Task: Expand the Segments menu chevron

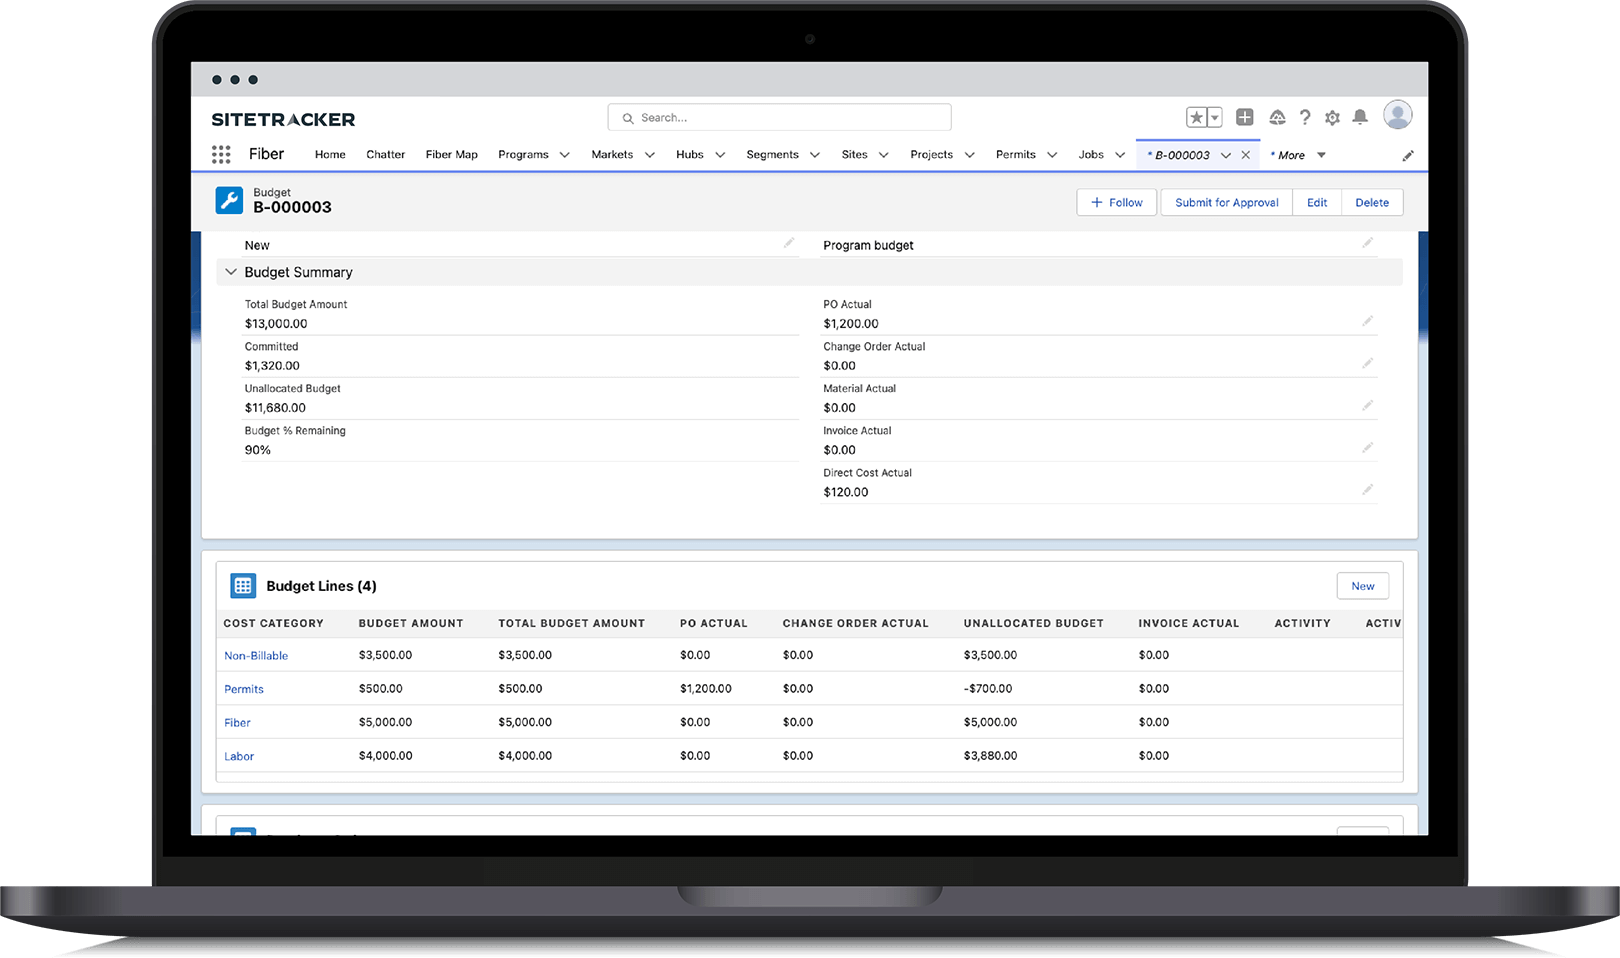Action: point(815,155)
